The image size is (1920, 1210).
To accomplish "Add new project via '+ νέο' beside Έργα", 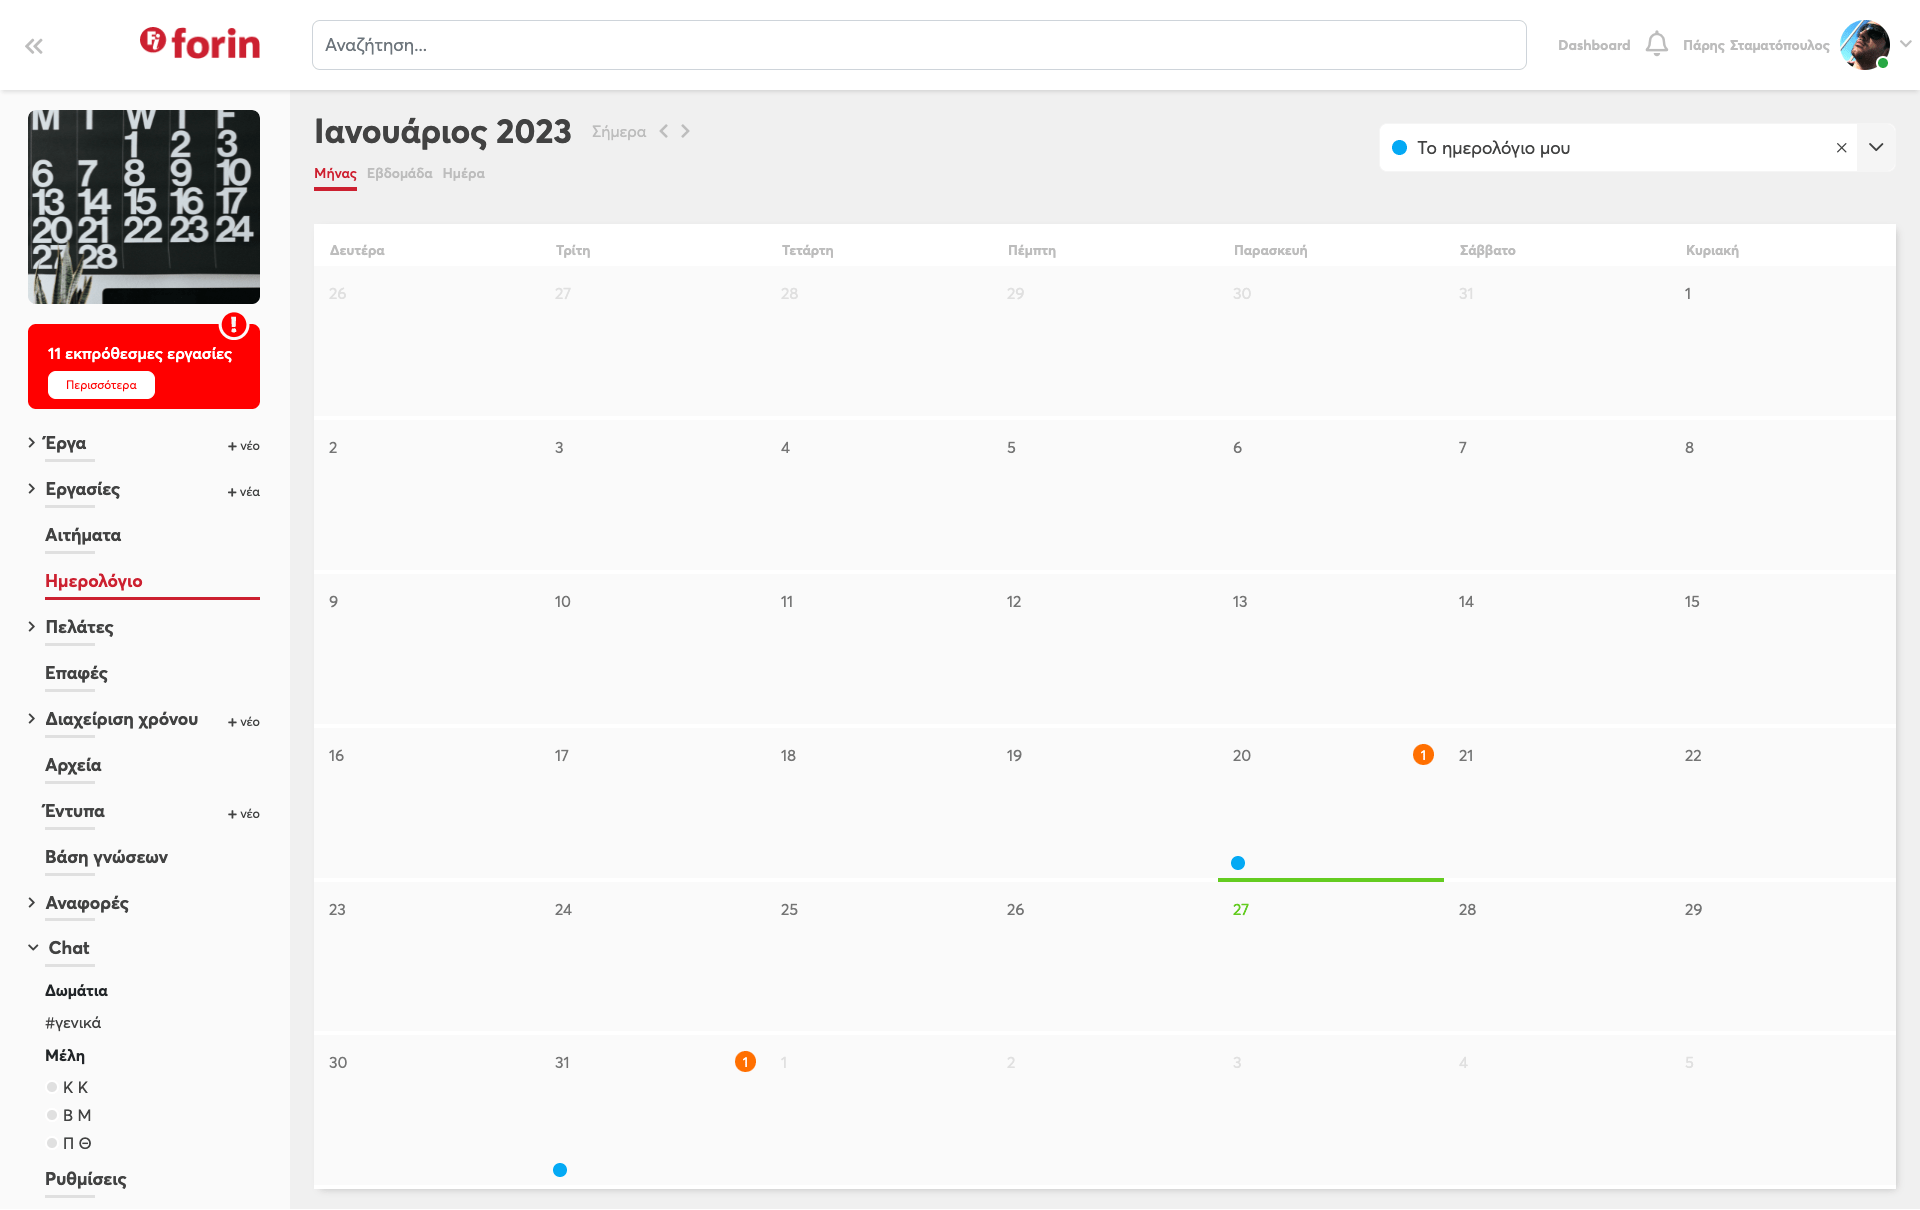I will 244,446.
